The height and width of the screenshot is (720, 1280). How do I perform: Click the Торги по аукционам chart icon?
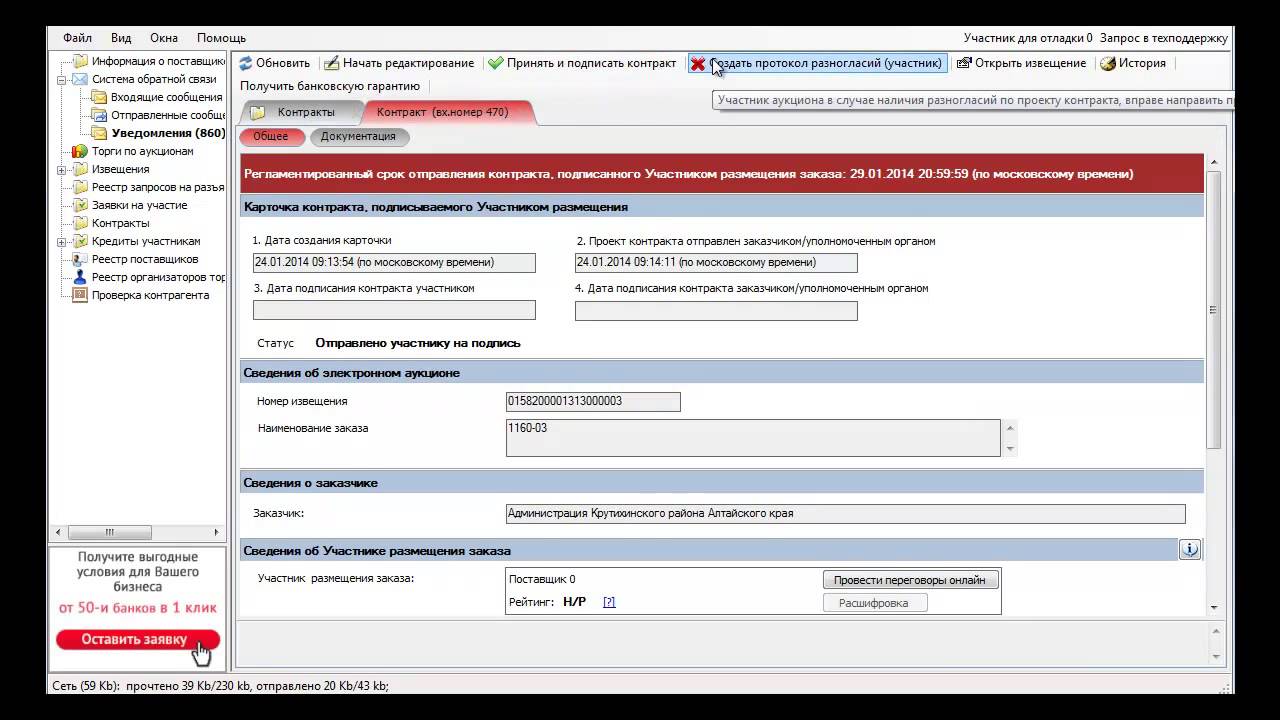80,151
